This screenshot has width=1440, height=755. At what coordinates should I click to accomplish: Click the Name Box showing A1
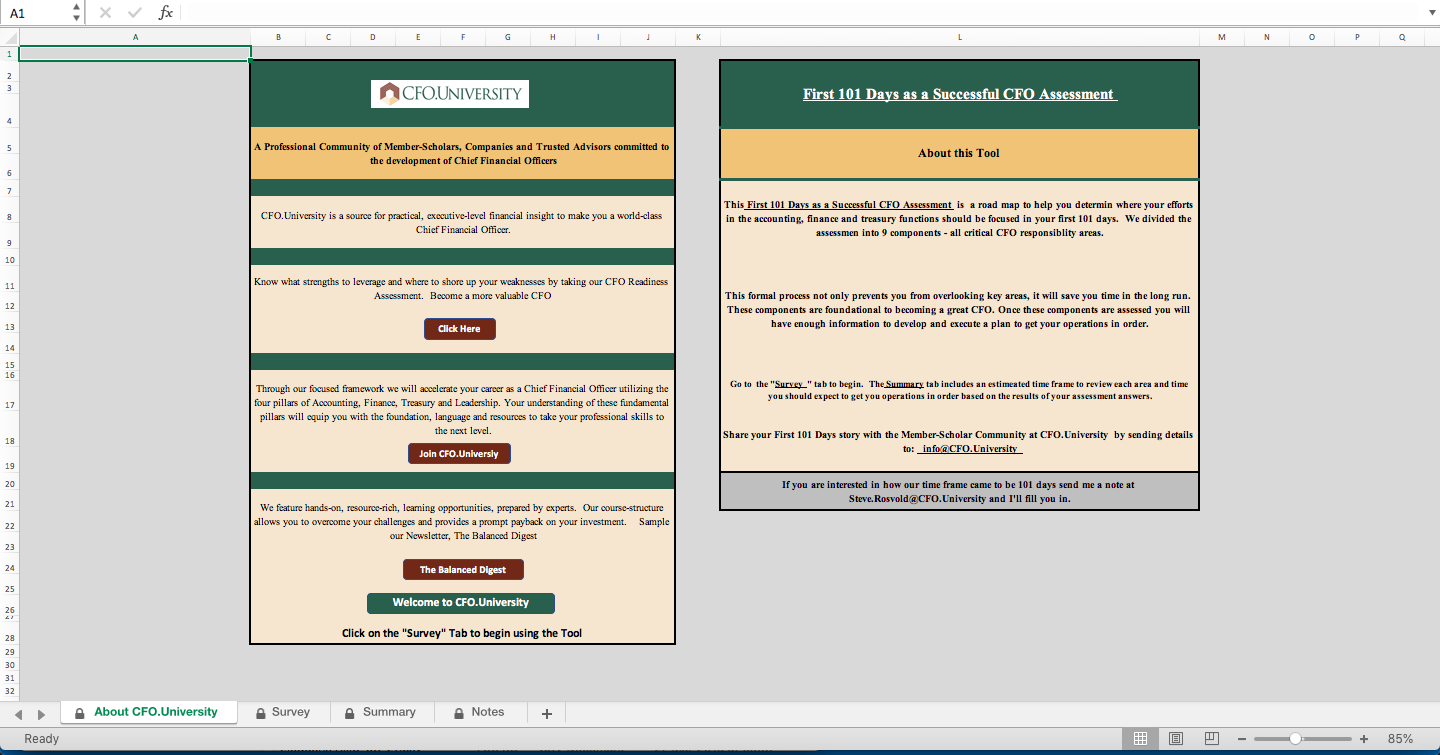[x=36, y=13]
